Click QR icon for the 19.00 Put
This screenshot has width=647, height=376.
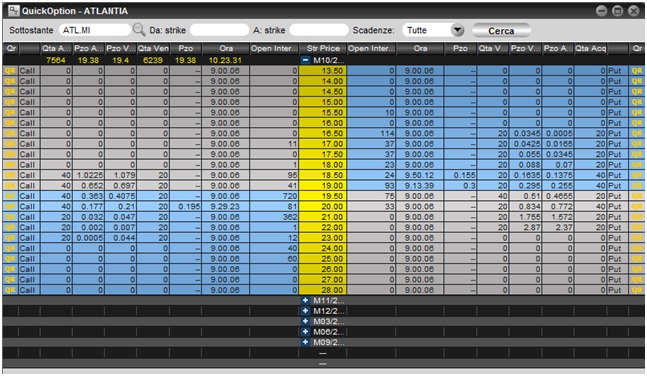tap(637, 186)
